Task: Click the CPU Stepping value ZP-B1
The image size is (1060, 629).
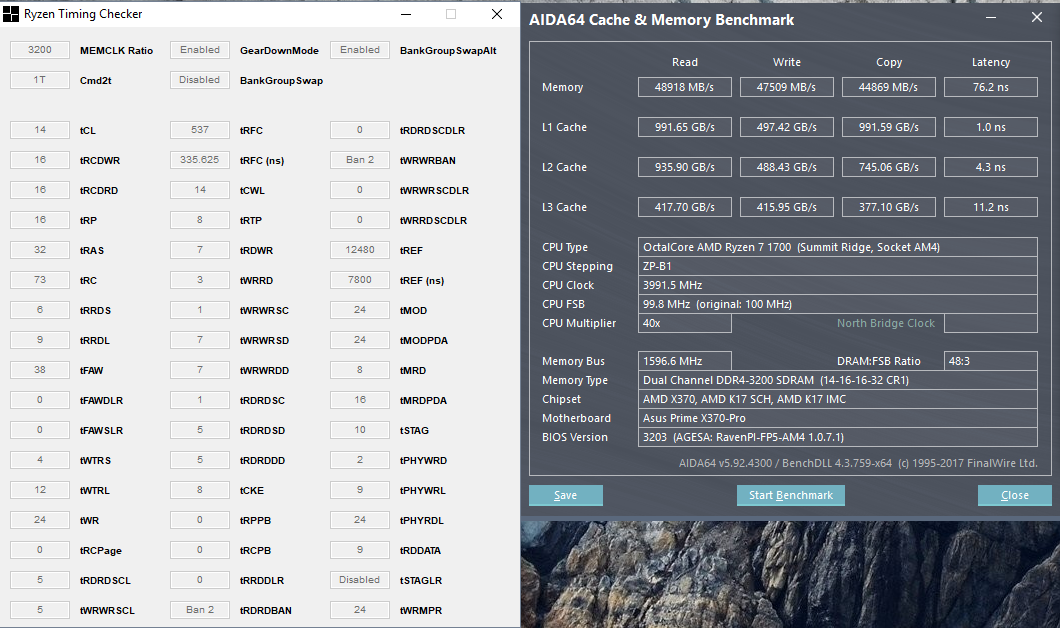Action: (x=838, y=266)
